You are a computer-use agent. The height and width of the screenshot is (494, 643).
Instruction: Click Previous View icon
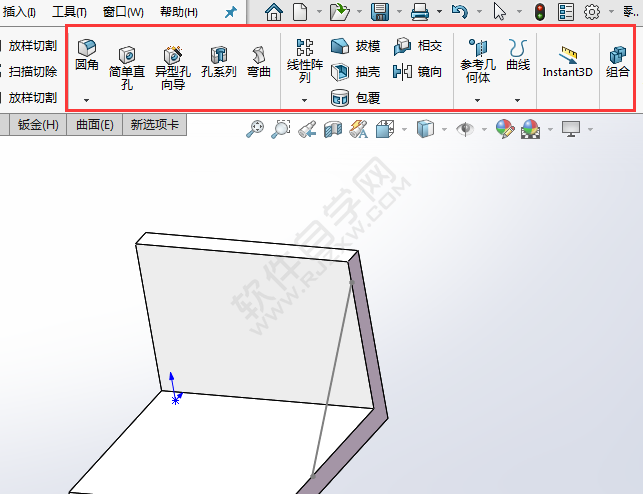pyautogui.click(x=307, y=129)
